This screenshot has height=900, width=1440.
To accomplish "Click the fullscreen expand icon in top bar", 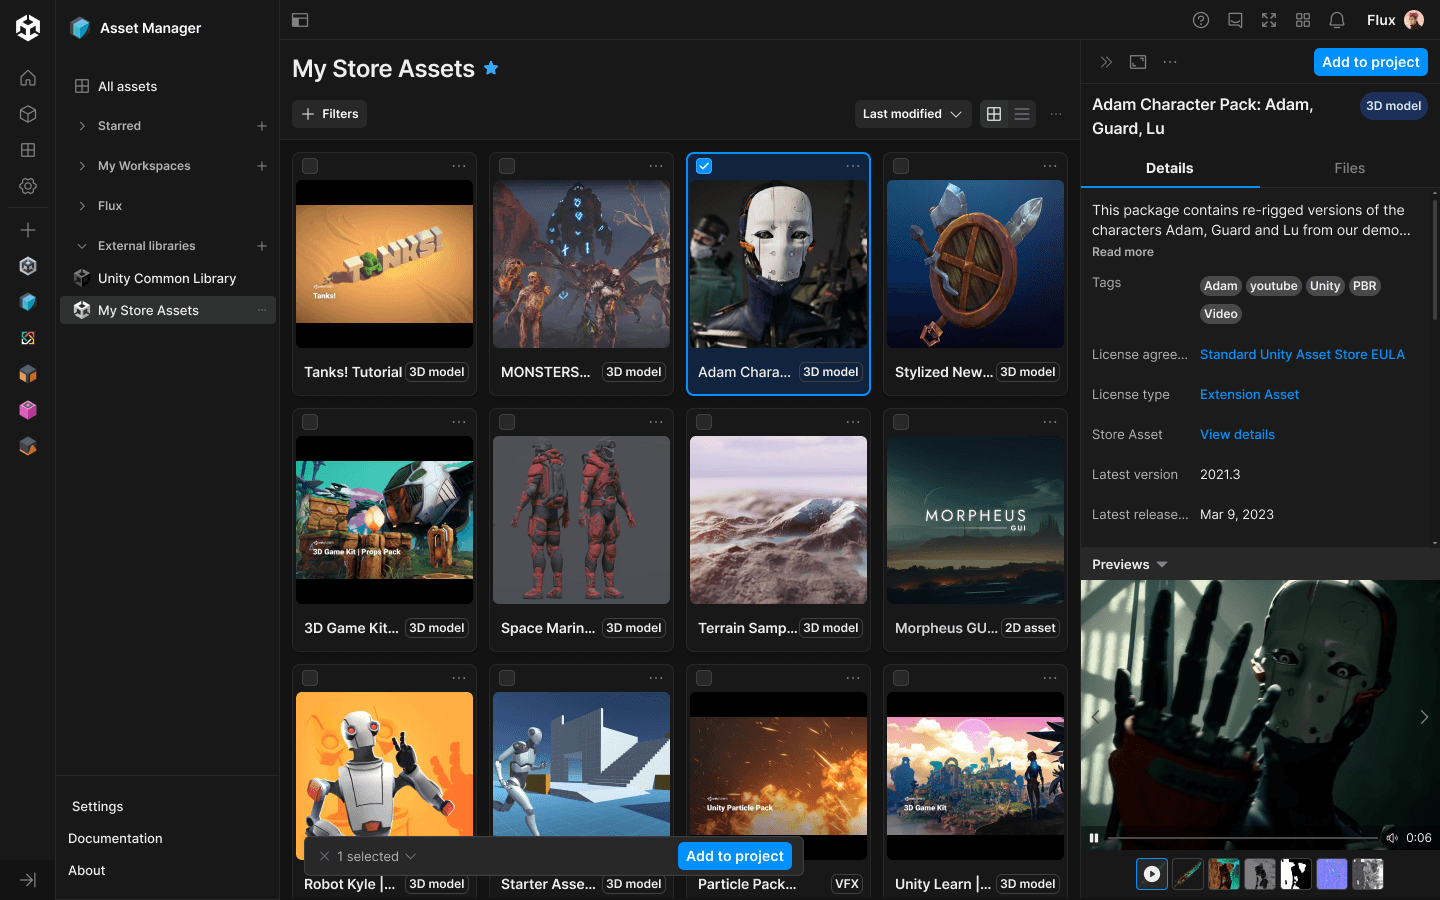I will [1269, 19].
